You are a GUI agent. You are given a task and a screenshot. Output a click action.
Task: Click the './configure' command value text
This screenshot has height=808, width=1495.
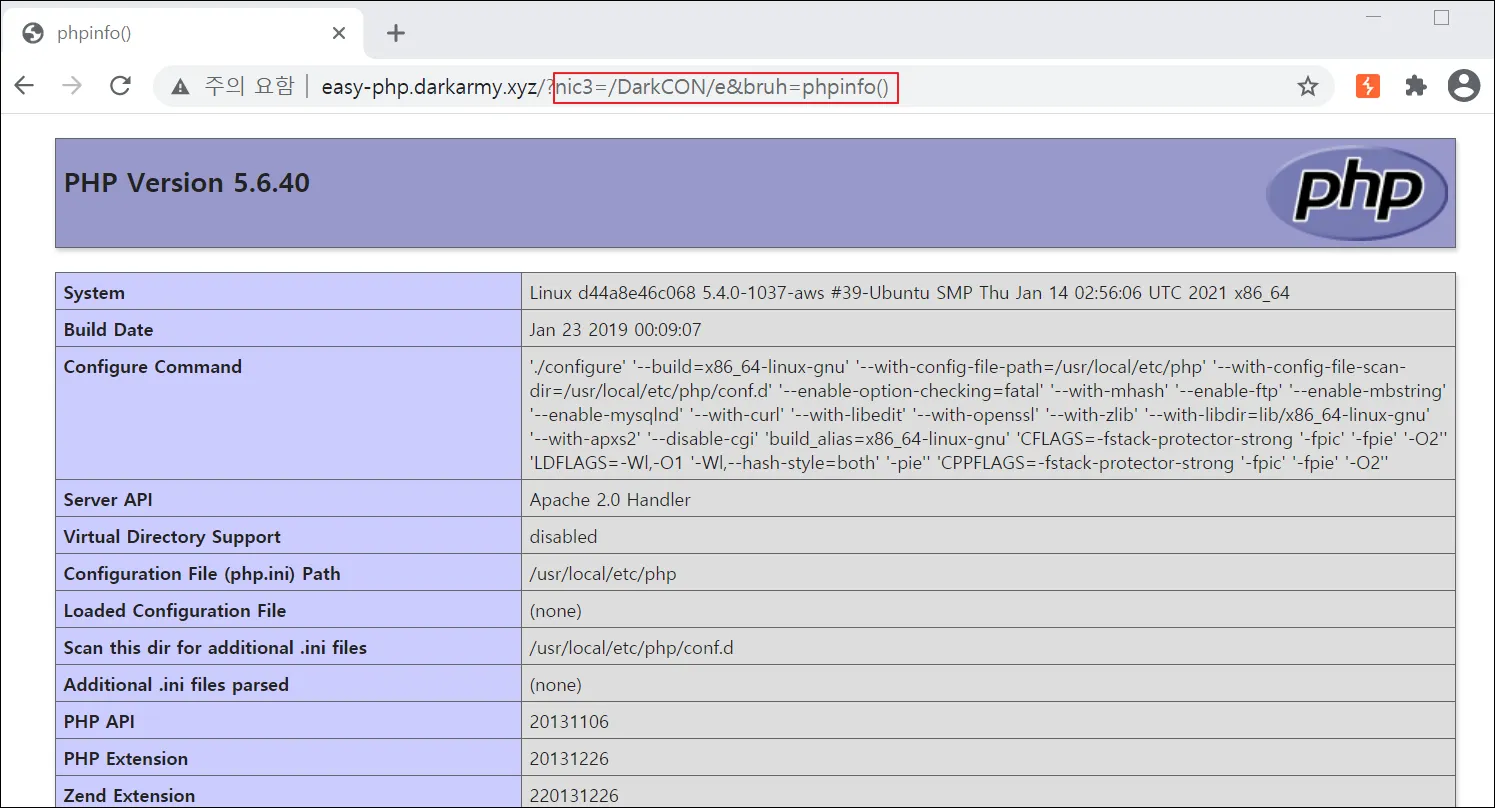(x=988, y=415)
